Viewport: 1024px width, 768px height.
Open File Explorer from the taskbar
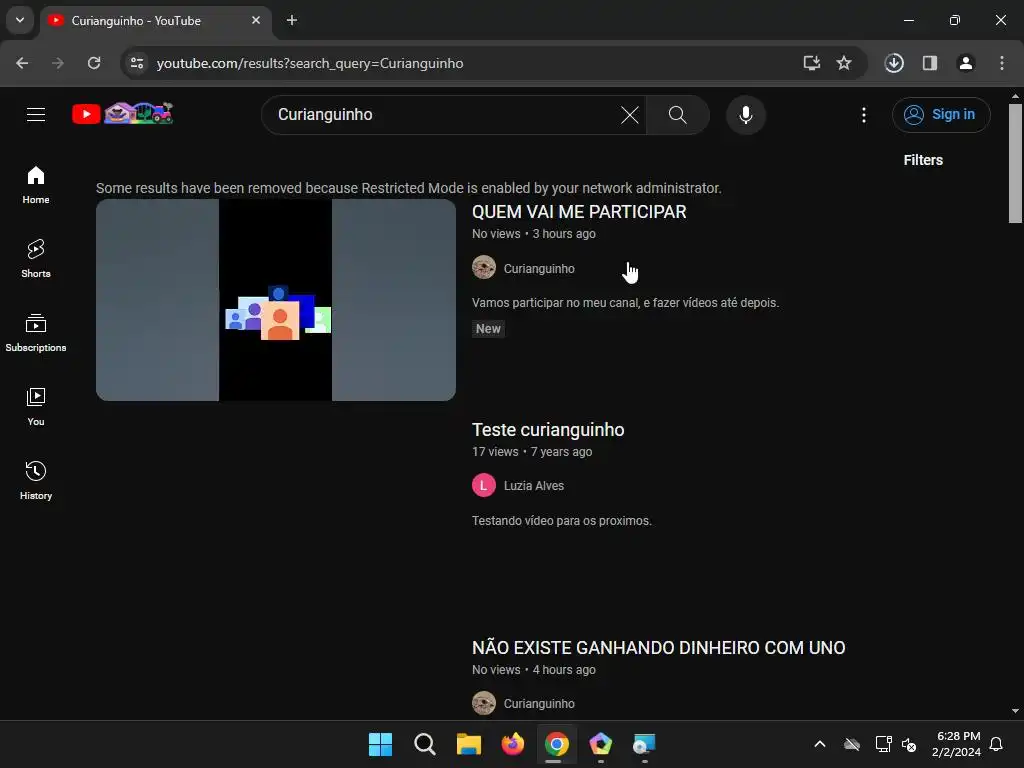(x=468, y=744)
